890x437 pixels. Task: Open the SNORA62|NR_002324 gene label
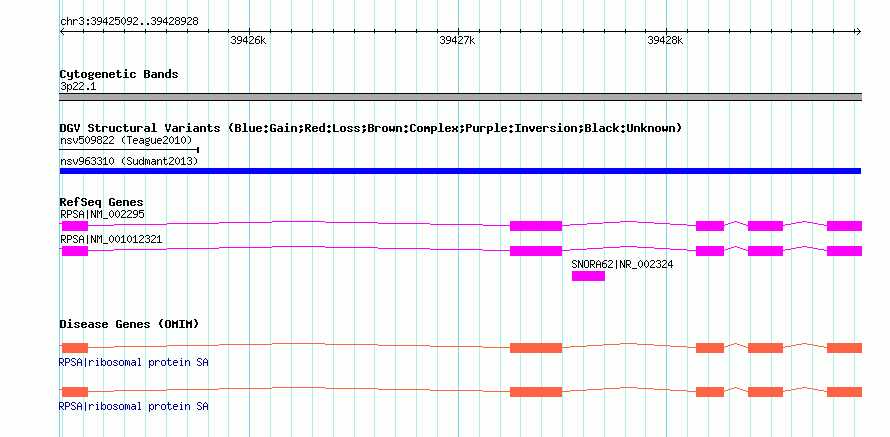(622, 264)
